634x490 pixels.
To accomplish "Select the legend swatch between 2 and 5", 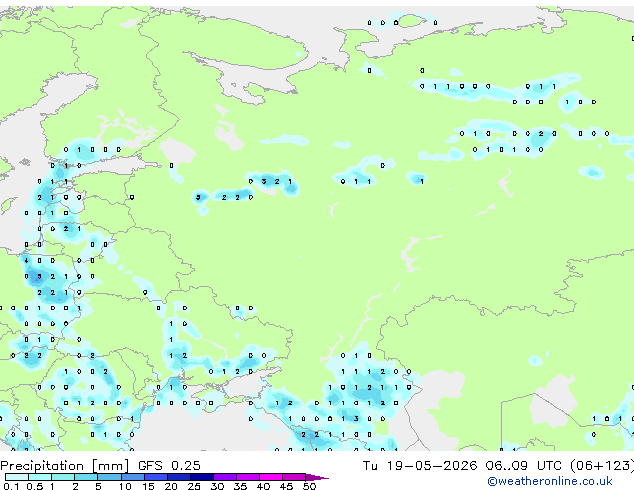I will click(86, 477).
